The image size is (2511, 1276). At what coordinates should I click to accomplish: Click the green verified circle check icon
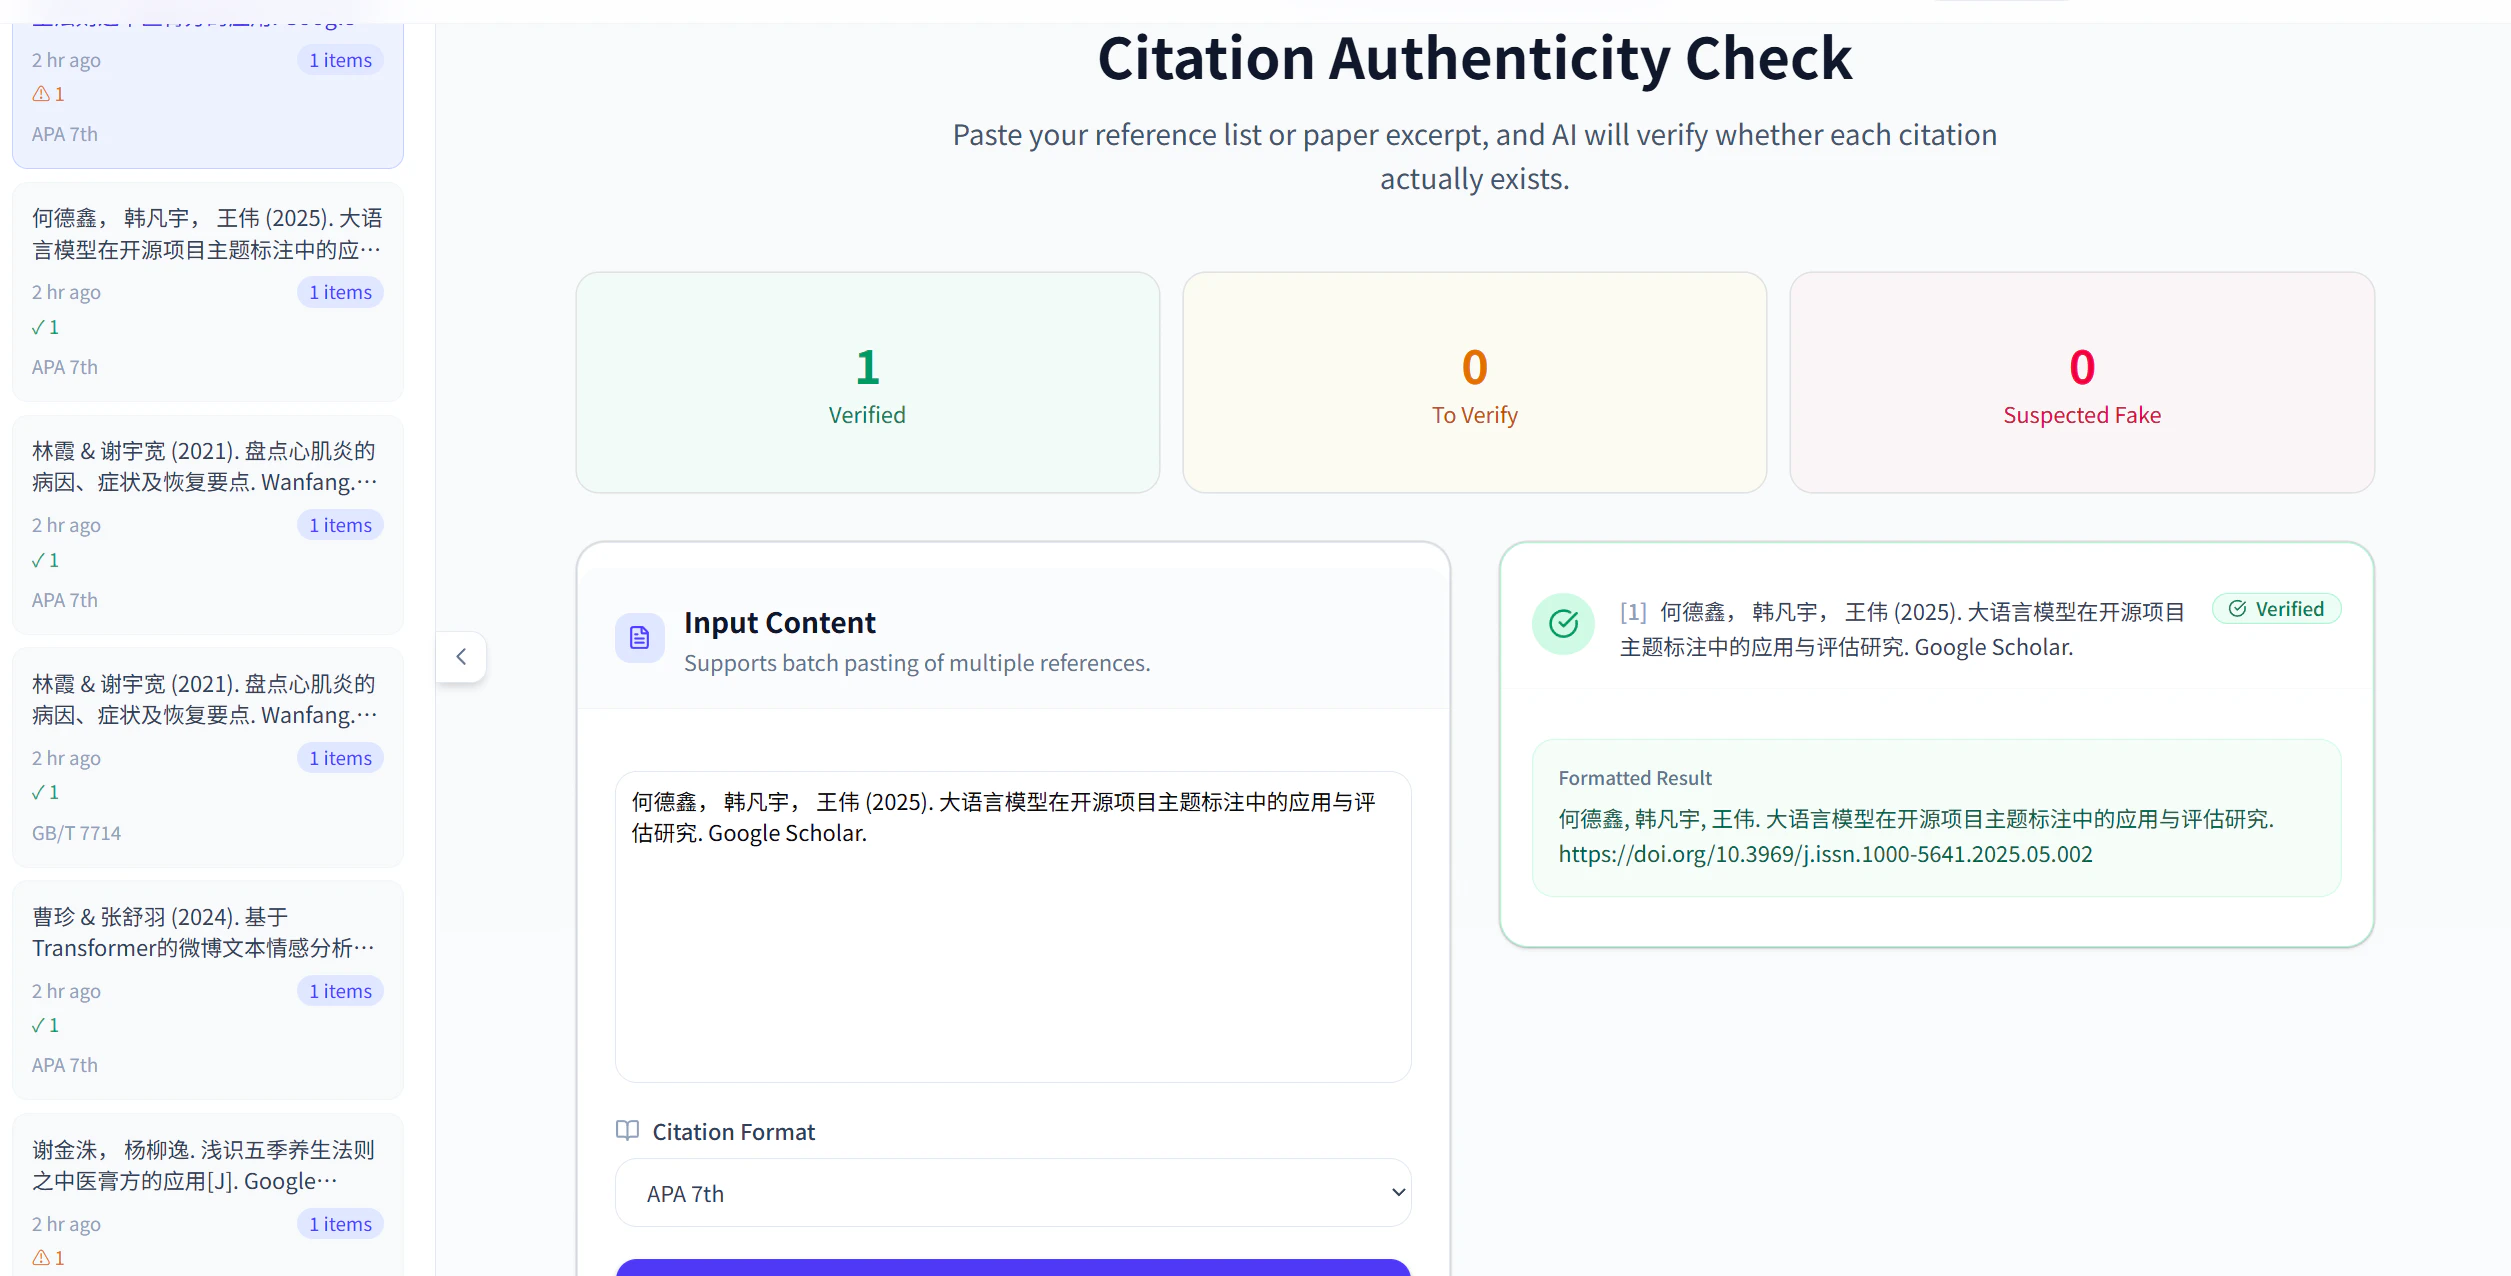click(1563, 624)
